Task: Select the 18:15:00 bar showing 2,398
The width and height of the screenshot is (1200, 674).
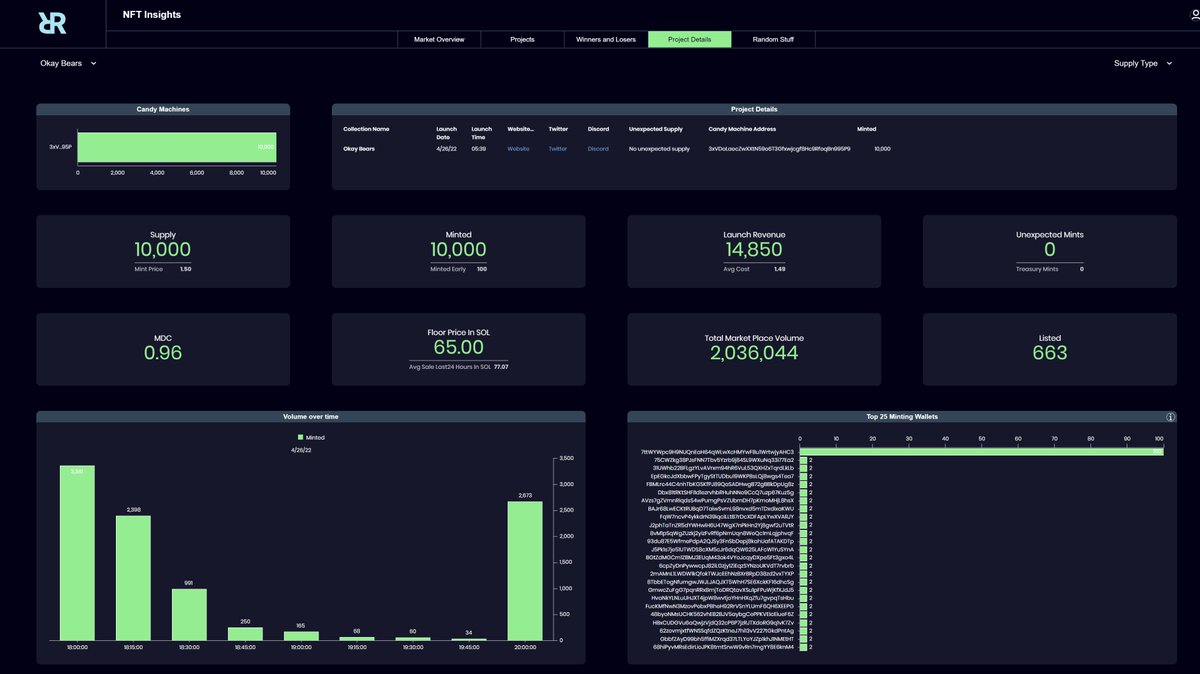Action: pyautogui.click(x=133, y=578)
